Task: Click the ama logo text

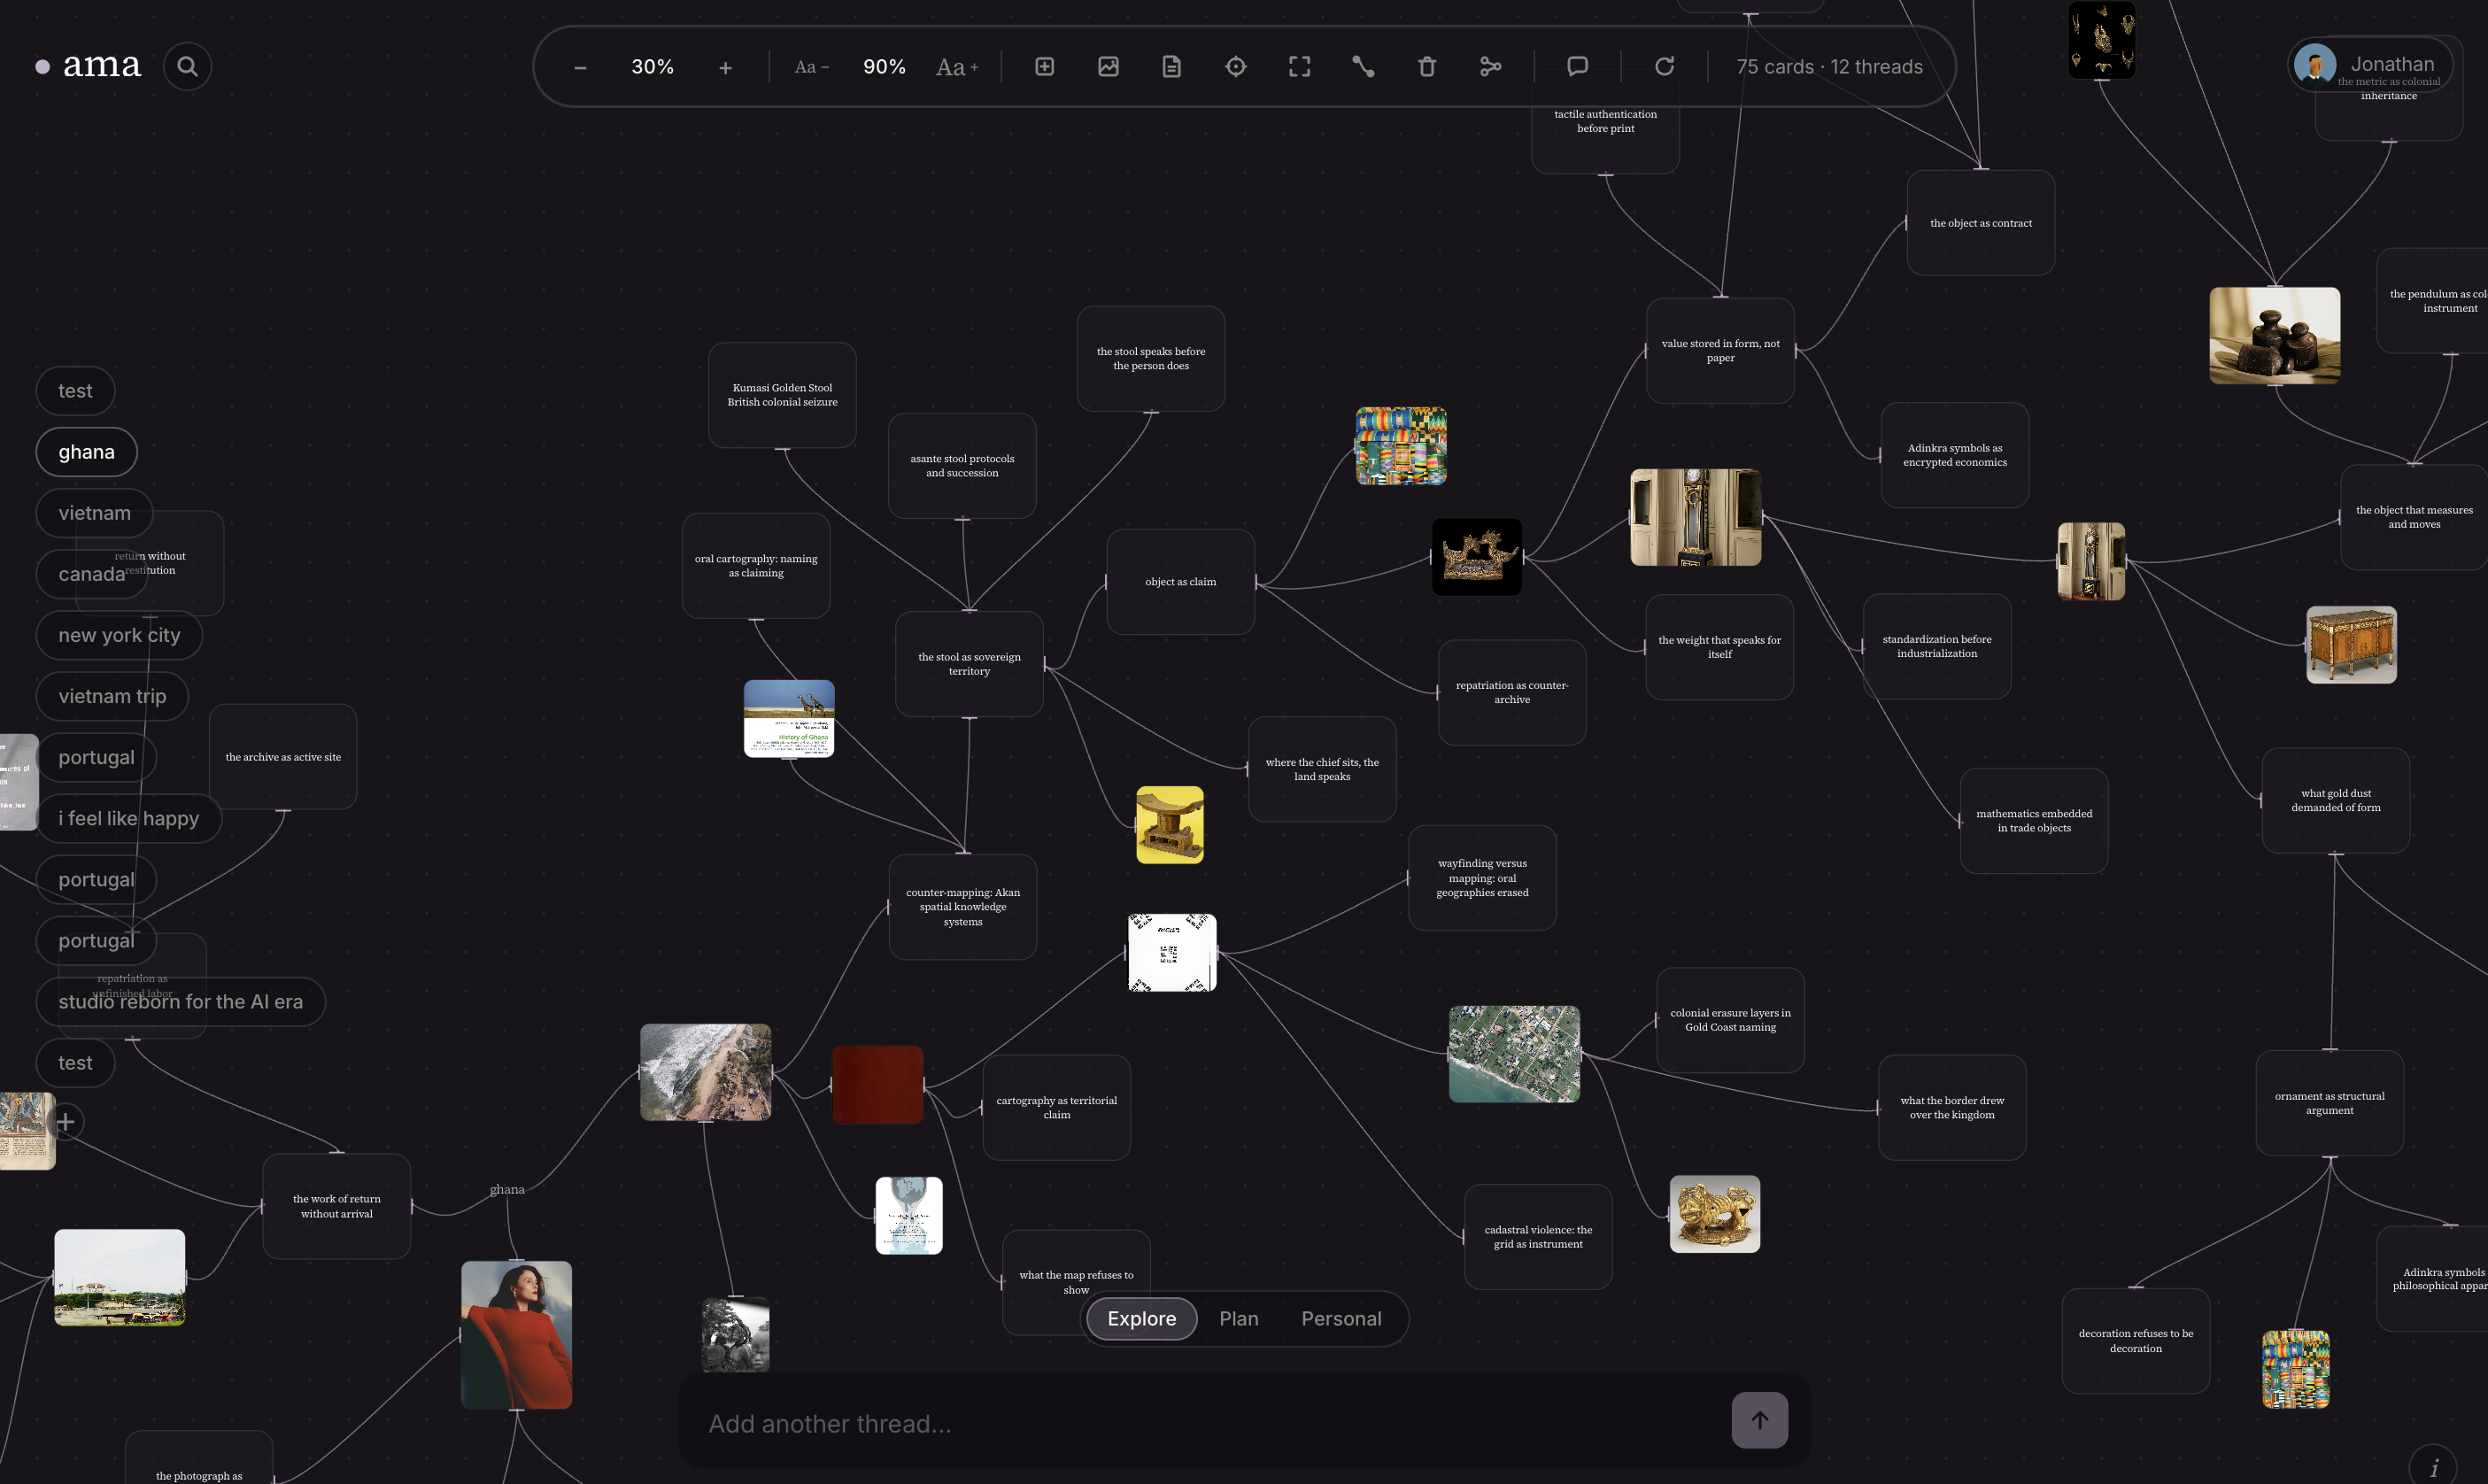Action: [101, 65]
